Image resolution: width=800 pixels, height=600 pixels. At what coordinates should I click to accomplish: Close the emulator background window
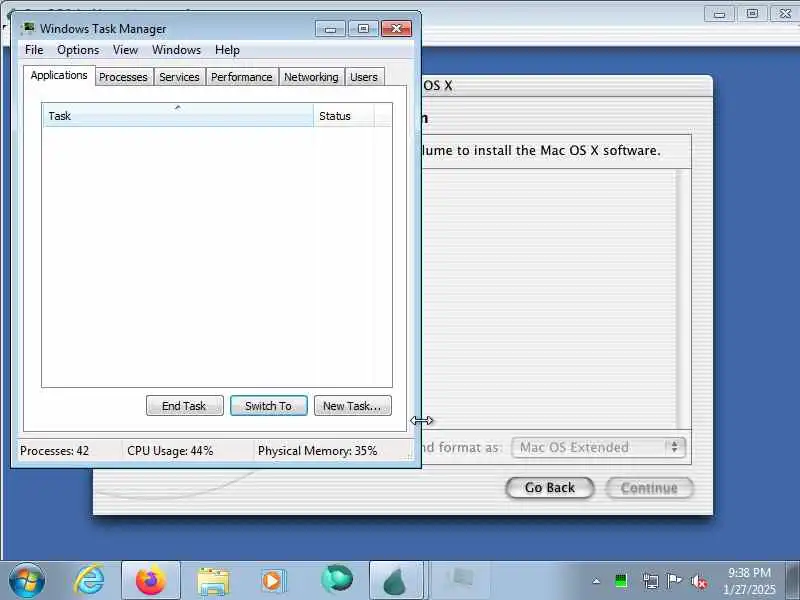(x=785, y=14)
